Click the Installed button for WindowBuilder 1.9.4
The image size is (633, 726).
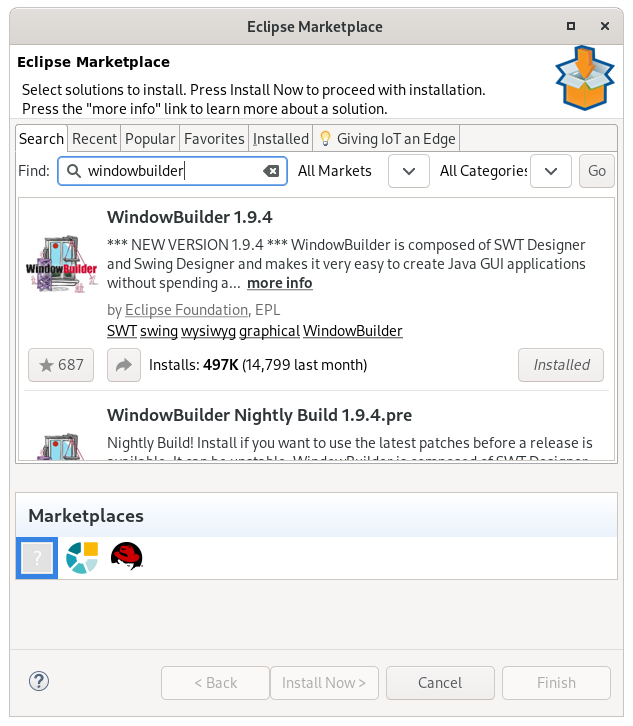[x=561, y=365]
